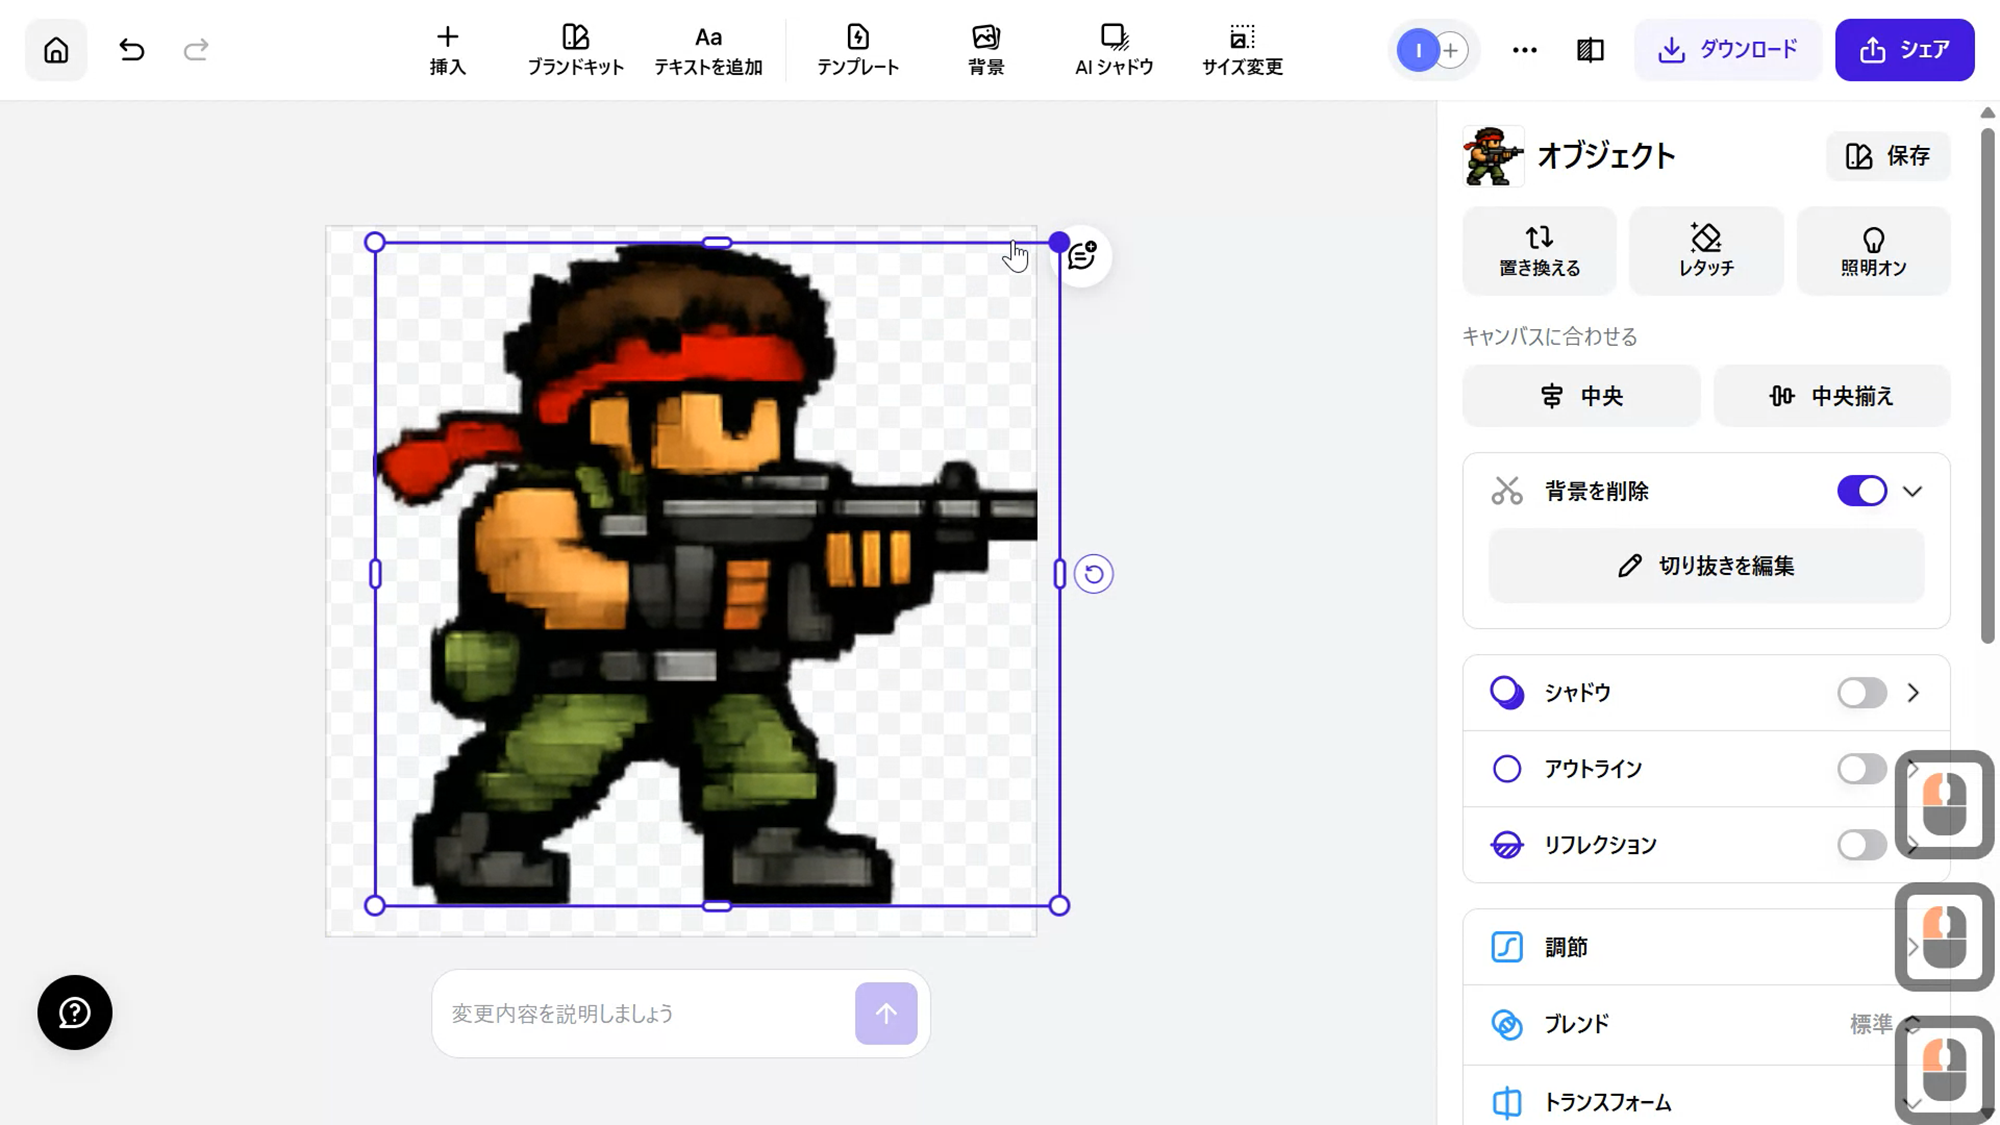Screen dimensions: 2000x1125
Task: Open the more options ellipsis menu
Action: pos(1524,50)
